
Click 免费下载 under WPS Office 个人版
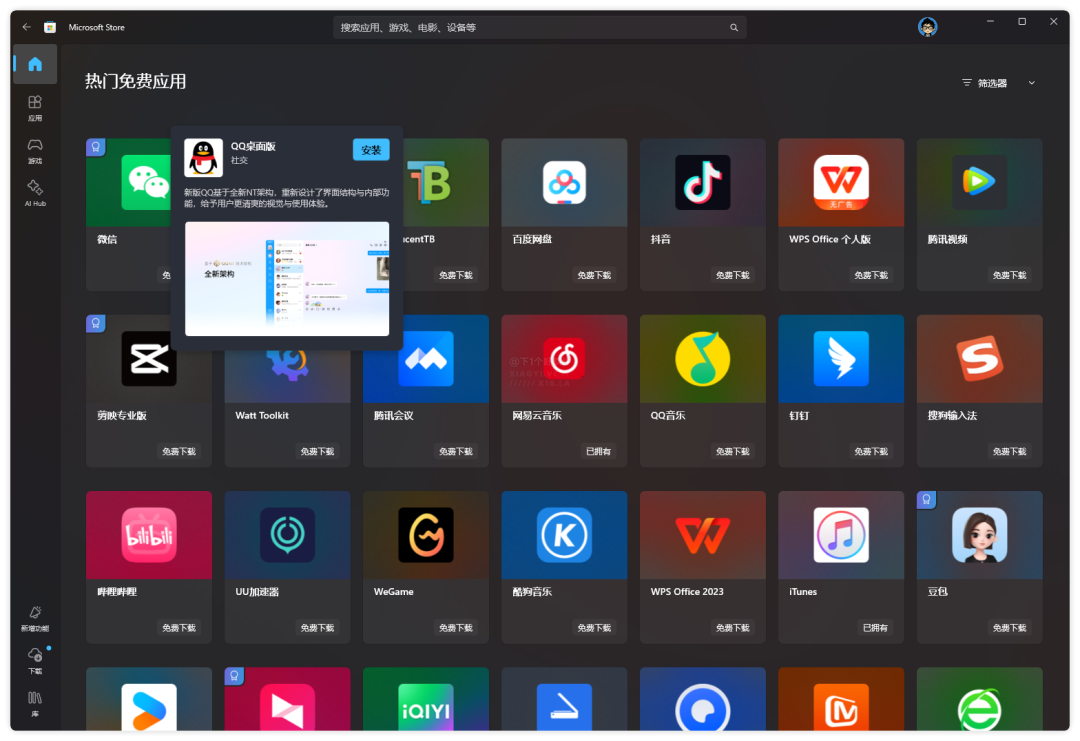[x=871, y=275]
